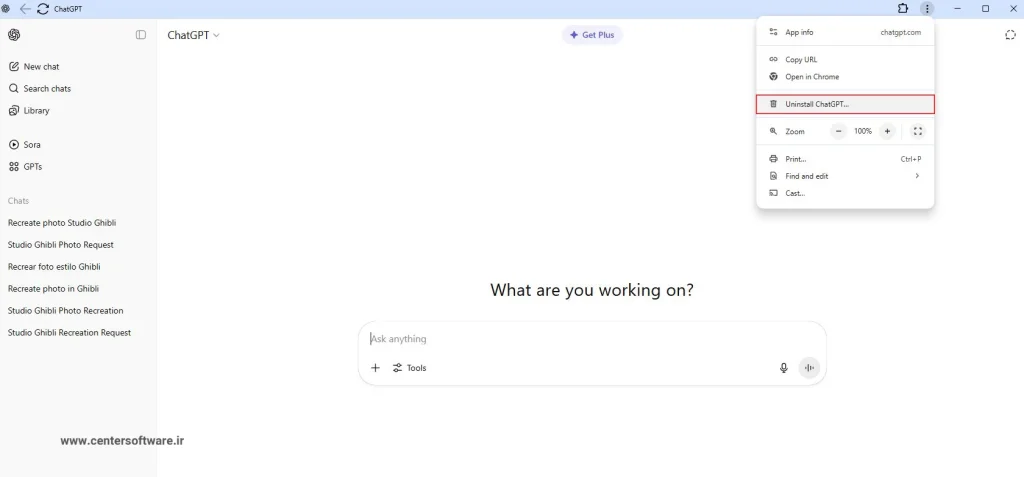Reload the app with the refresh icon
This screenshot has height=477, width=1024.
pos(43,8)
